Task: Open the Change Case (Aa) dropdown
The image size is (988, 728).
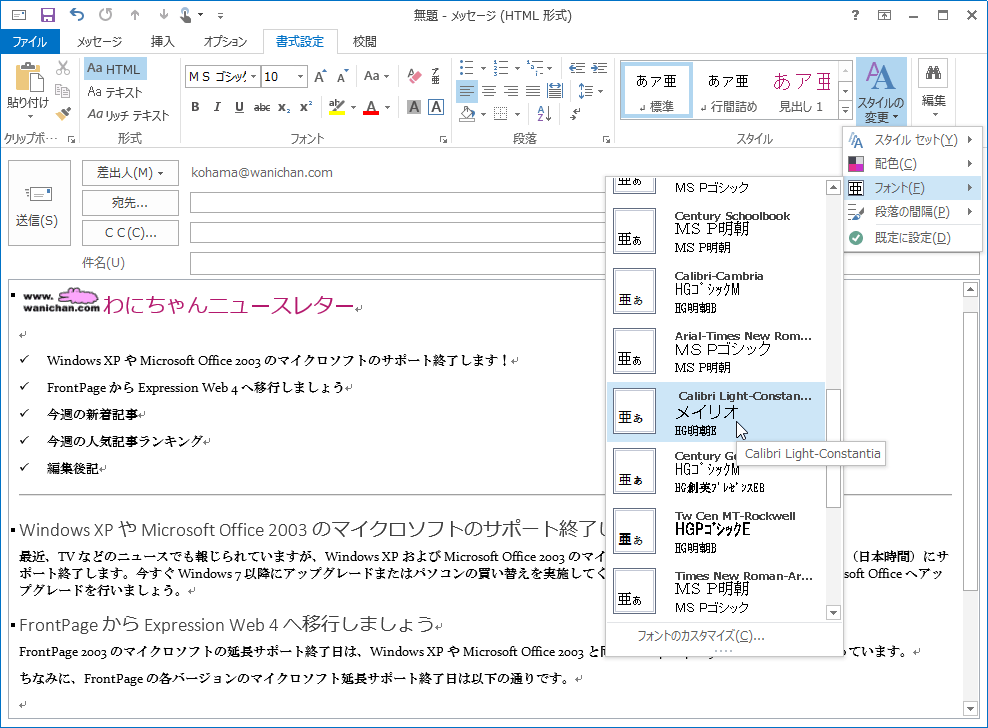Action: pos(377,76)
